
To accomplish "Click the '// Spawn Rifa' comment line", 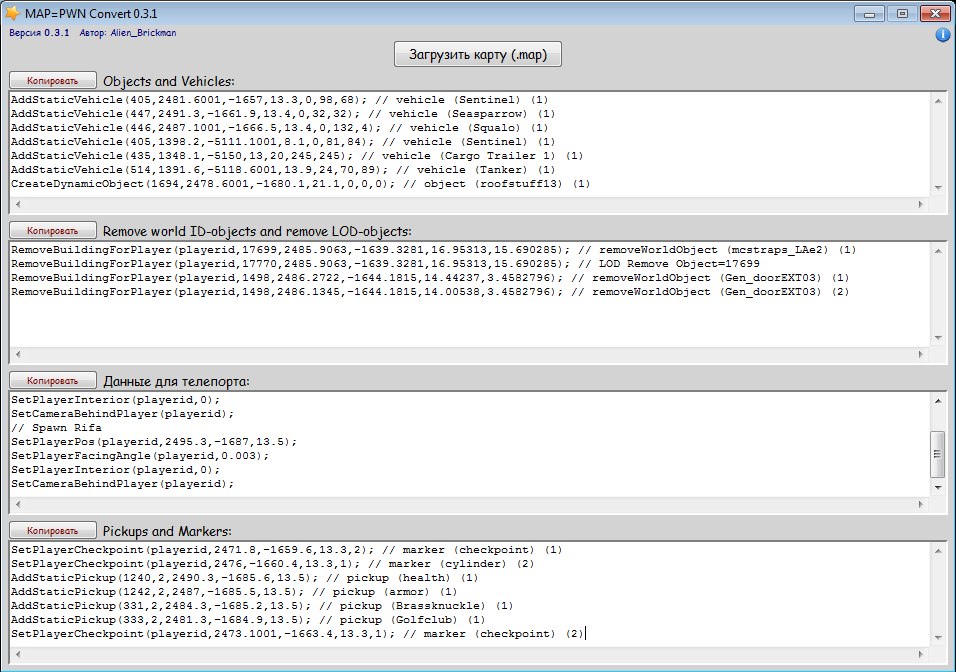I will pos(57,427).
